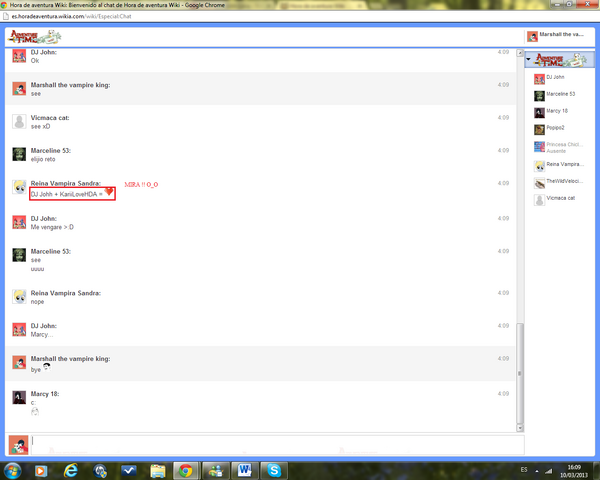
Task: Show hidden tray icons arrow
Action: (536, 471)
